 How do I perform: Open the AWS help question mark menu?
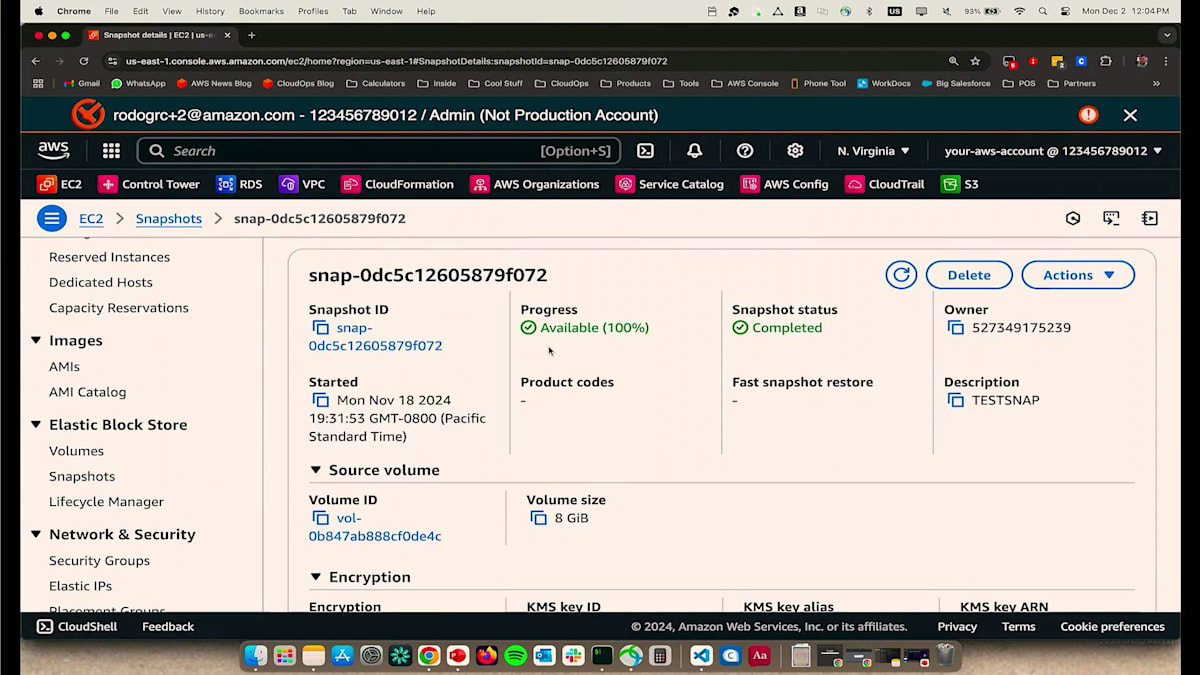point(745,151)
